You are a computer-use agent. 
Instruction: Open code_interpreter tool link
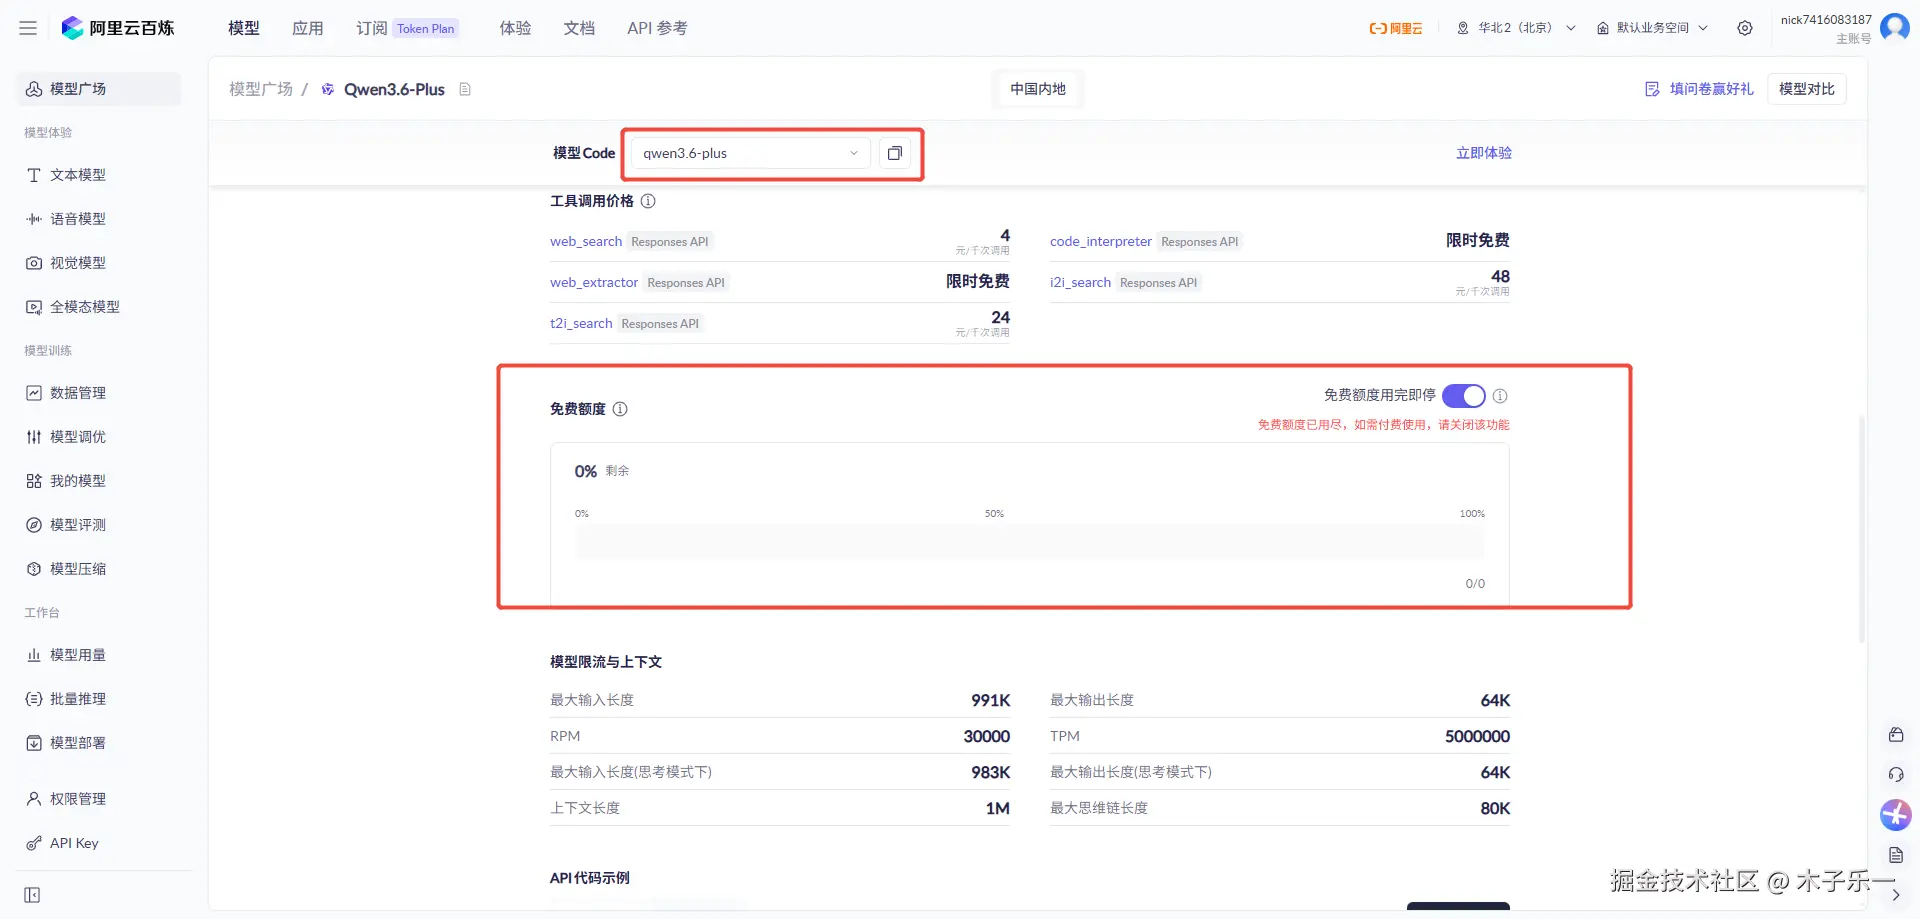(x=1101, y=241)
